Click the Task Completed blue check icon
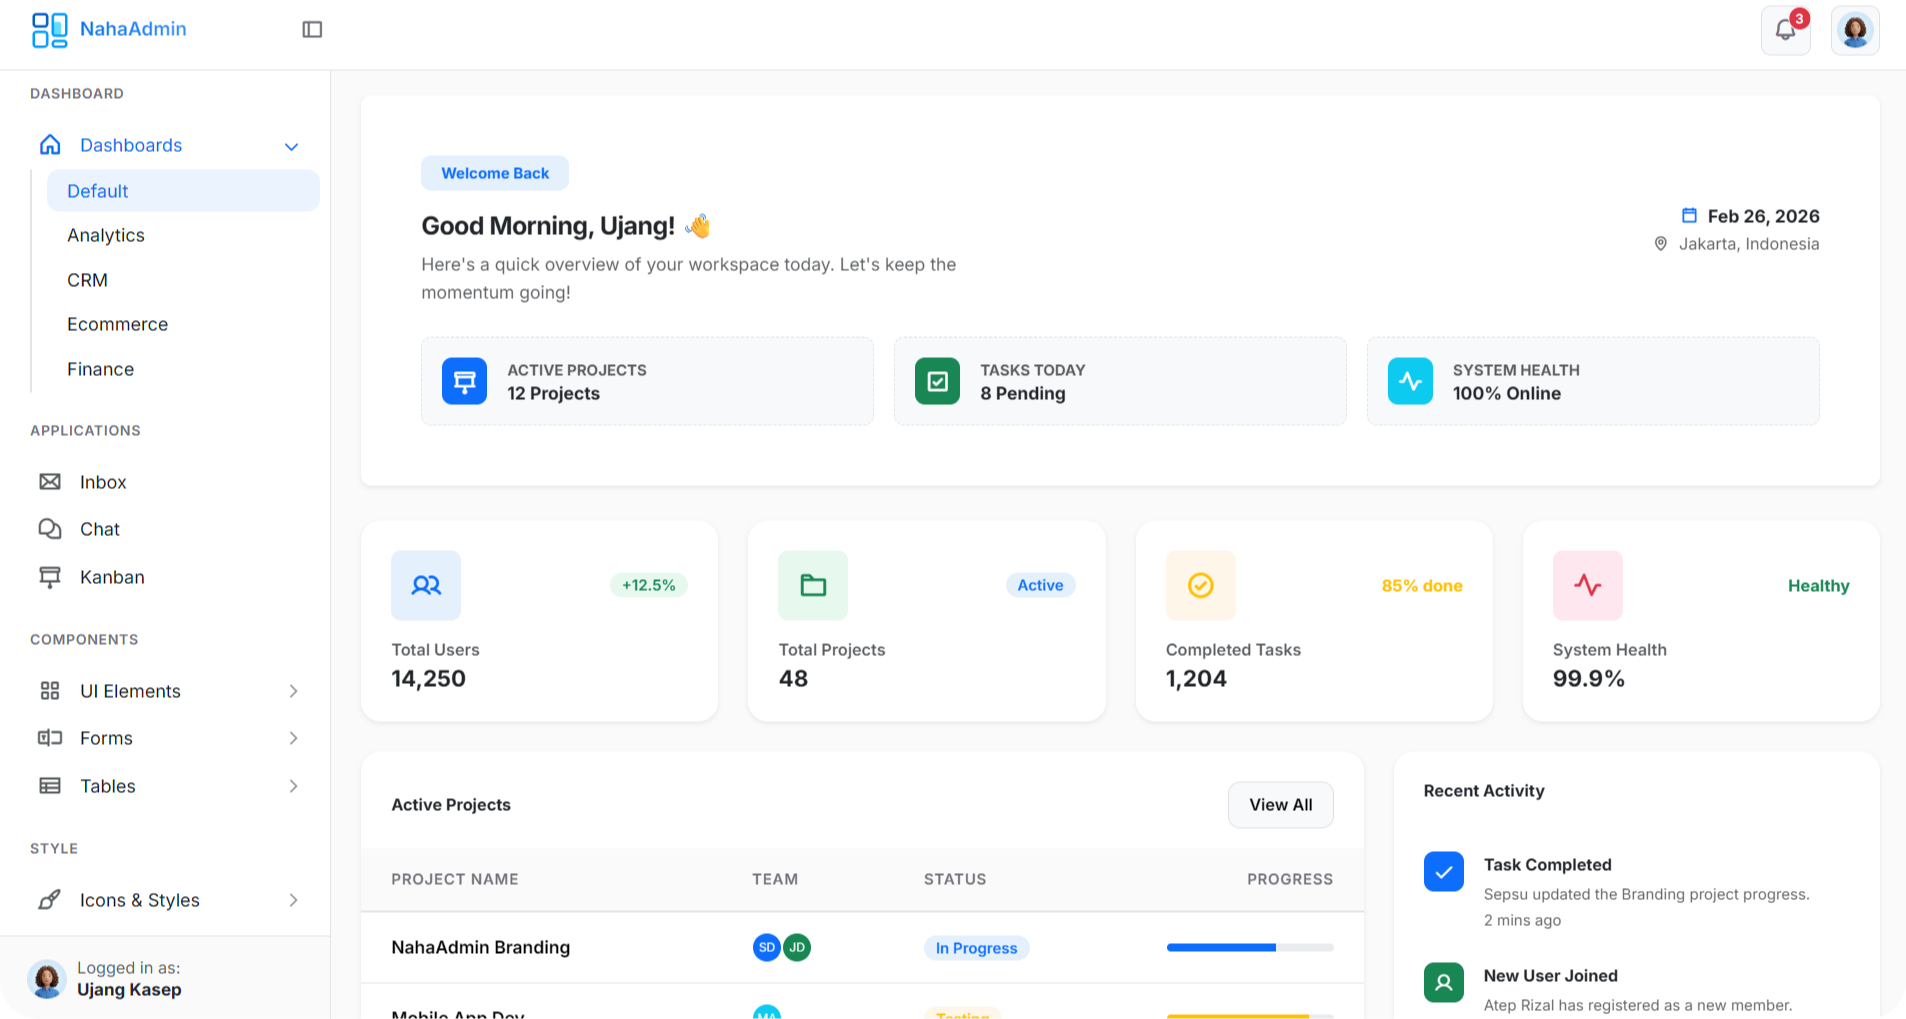1906x1019 pixels. (1444, 872)
